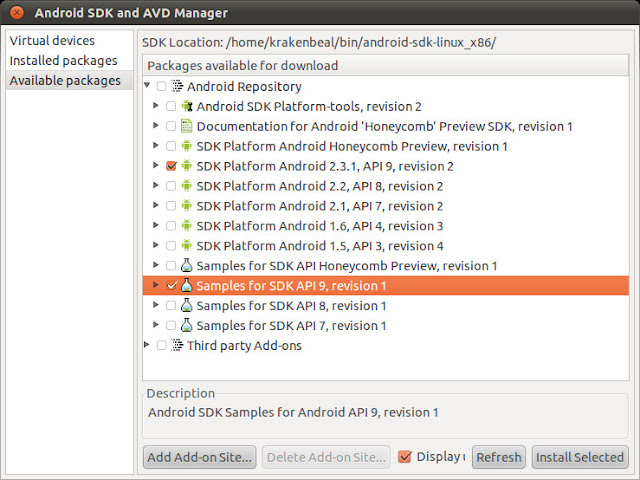Click the Android 2.2 API 8 android icon
640x480 pixels.
click(187, 186)
